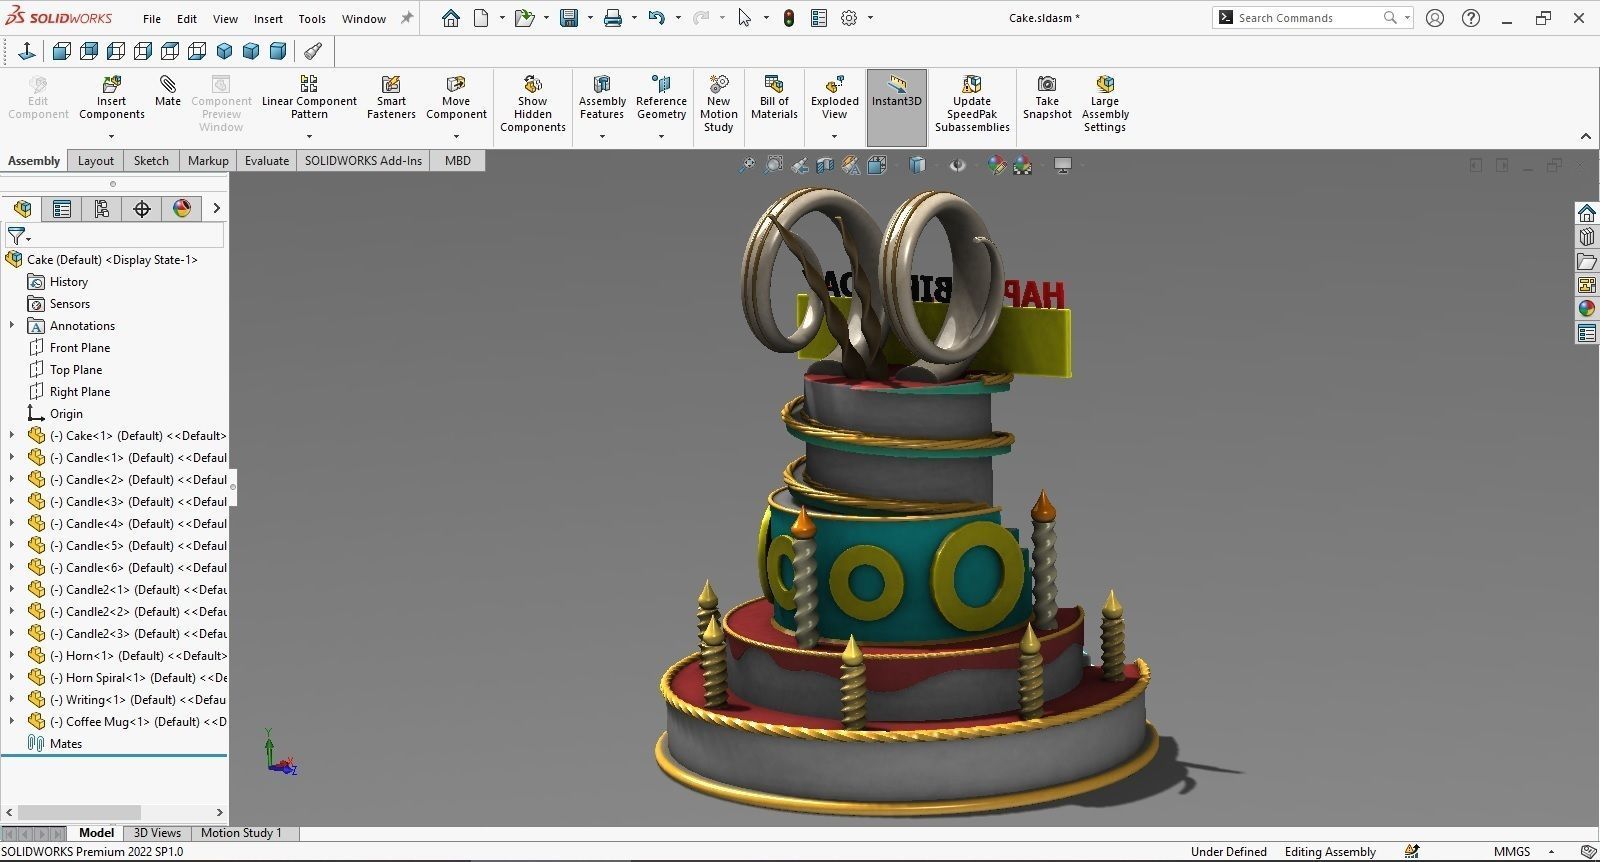Open Appearances task pane icon
The image size is (1600, 862).
tap(1587, 309)
